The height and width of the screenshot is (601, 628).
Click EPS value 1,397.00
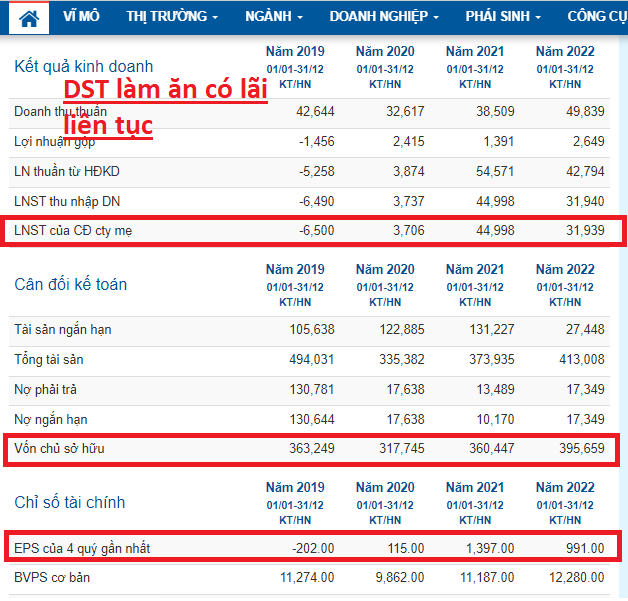click(x=490, y=548)
